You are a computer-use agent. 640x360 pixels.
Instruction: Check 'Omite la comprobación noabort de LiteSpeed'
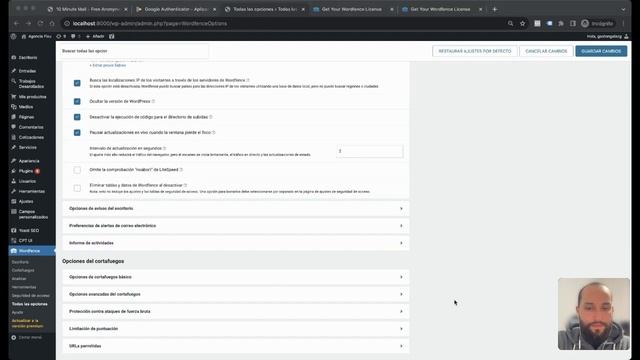[x=77, y=170]
